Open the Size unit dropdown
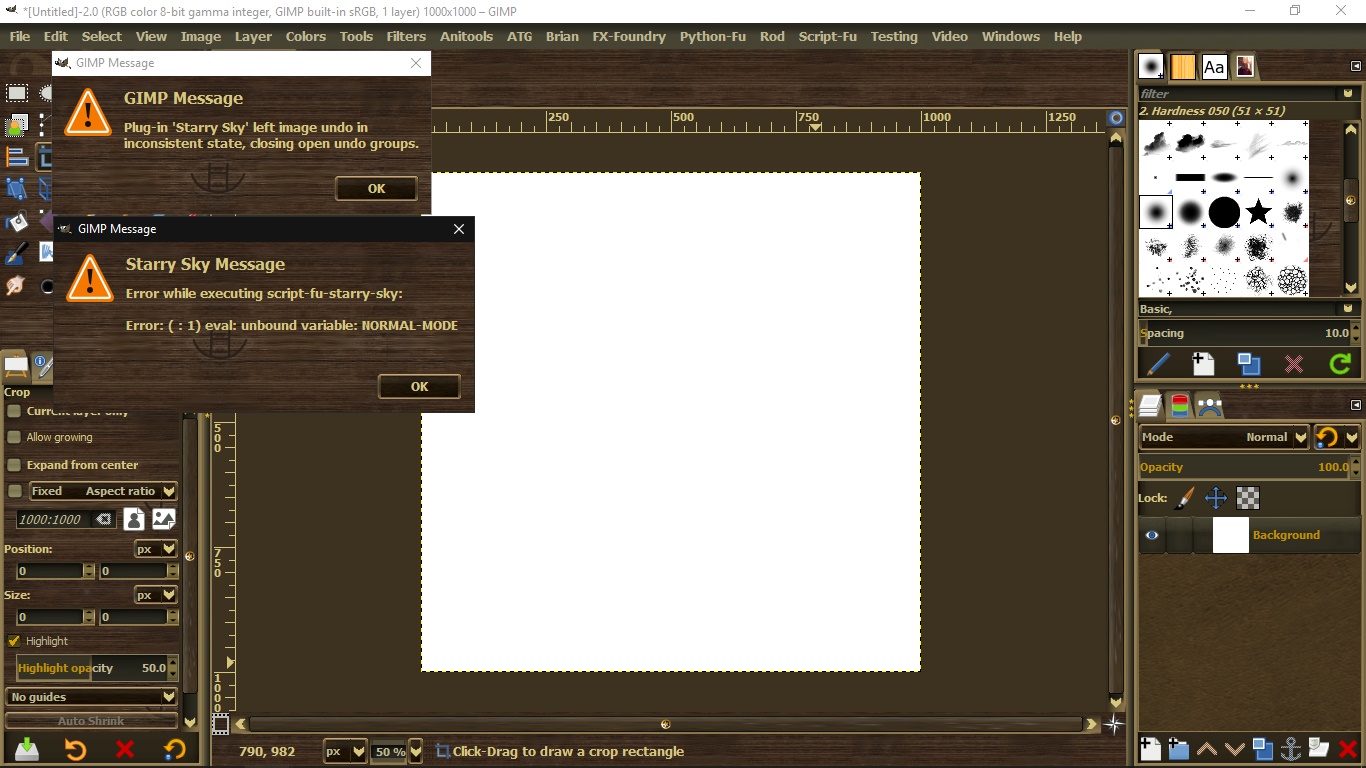 (156, 595)
